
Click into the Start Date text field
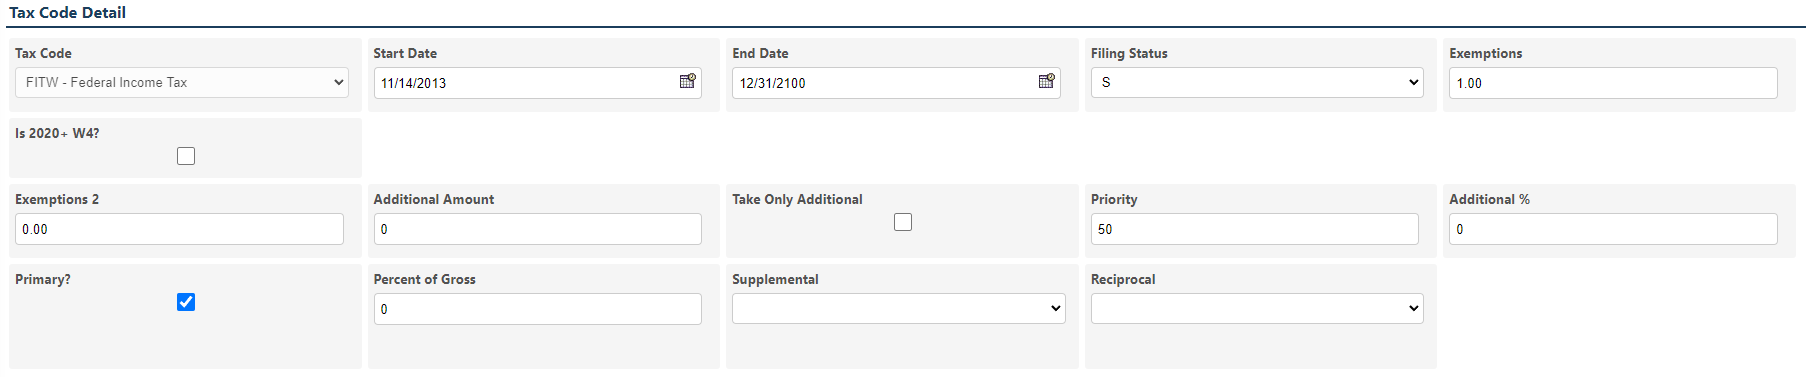click(x=525, y=83)
